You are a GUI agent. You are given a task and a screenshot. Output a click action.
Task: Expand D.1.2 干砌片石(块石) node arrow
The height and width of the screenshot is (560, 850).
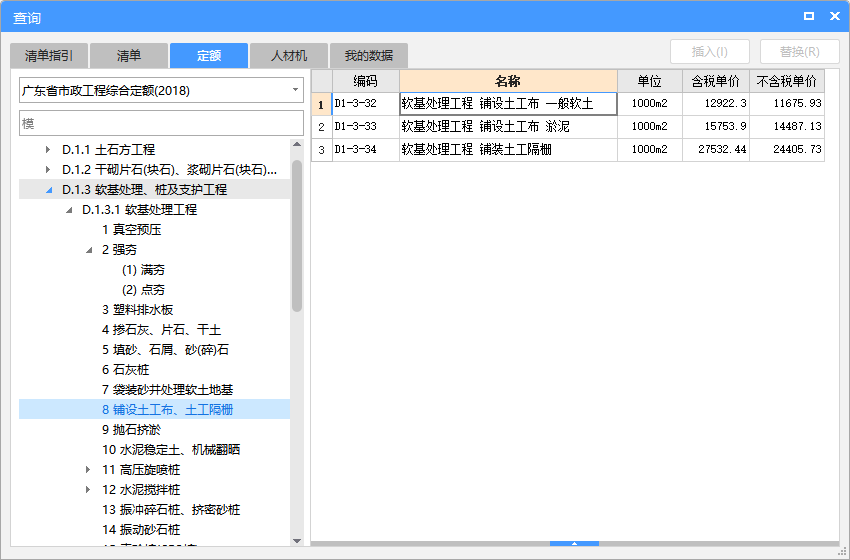tap(48, 170)
